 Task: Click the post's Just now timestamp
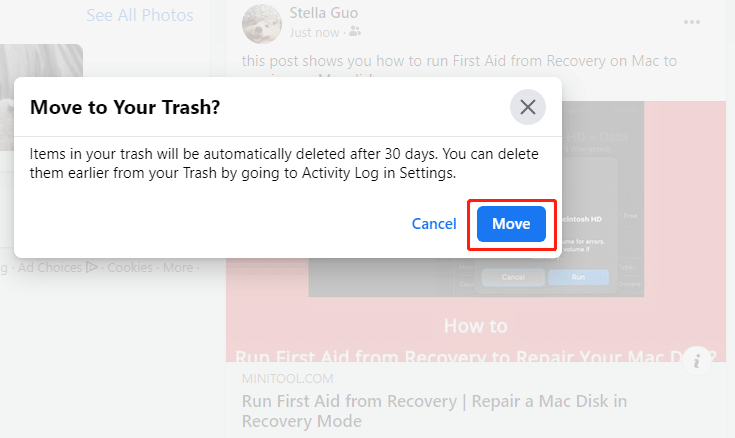click(314, 31)
